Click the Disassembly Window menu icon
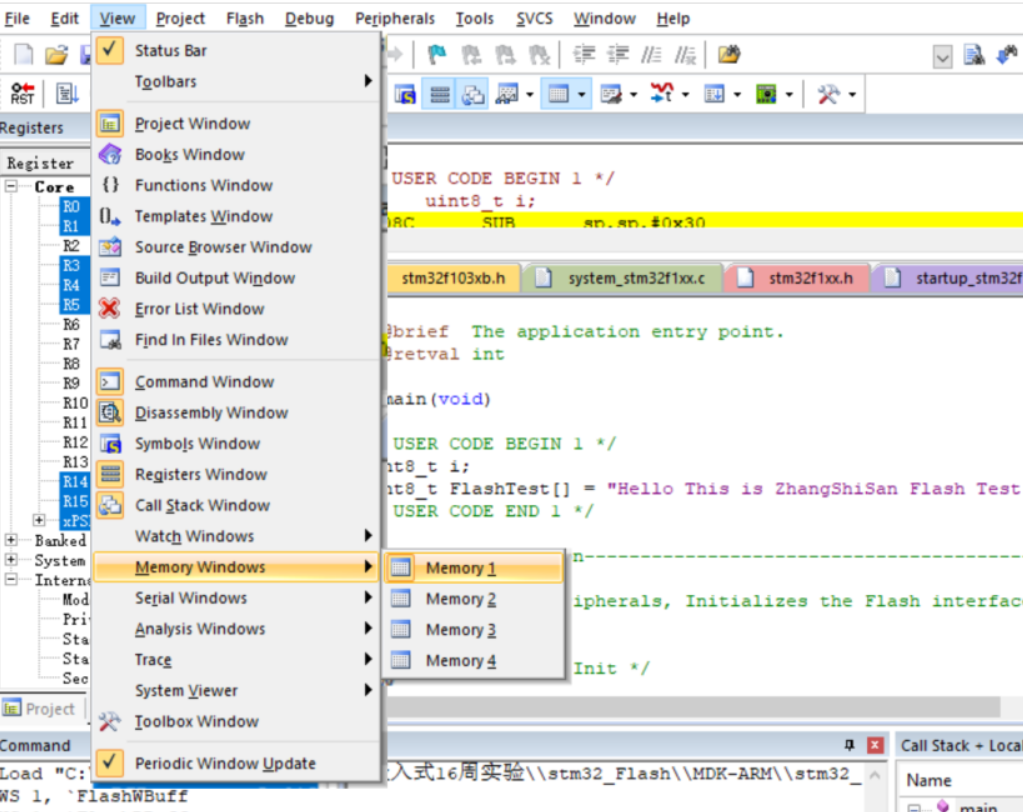 point(110,413)
